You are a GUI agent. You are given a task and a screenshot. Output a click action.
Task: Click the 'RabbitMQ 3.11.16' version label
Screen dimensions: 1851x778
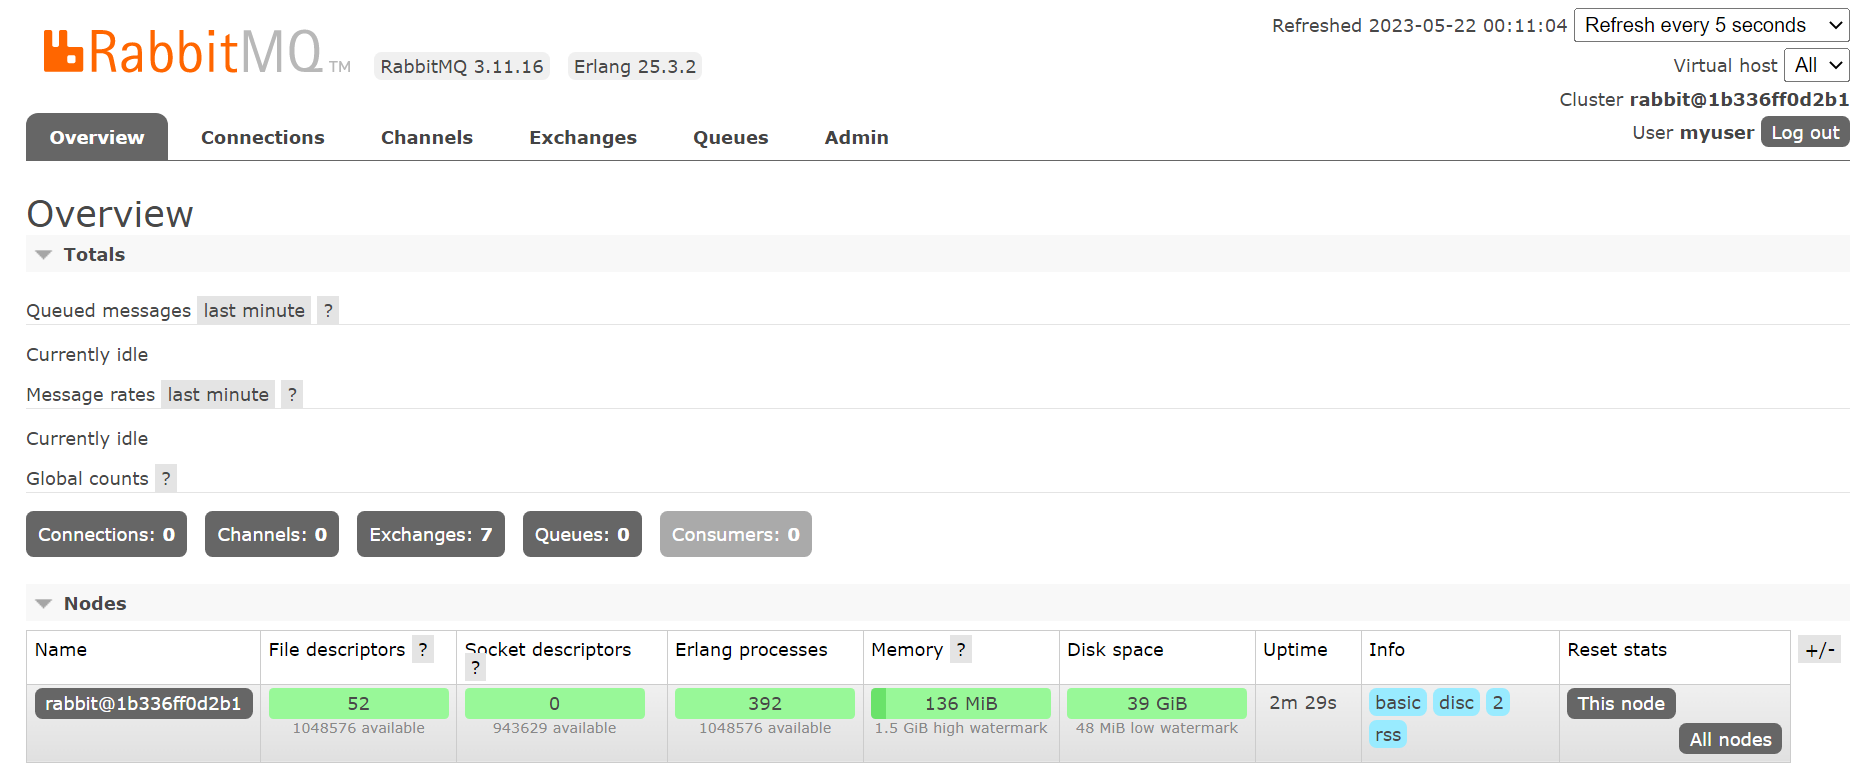pyautogui.click(x=462, y=66)
